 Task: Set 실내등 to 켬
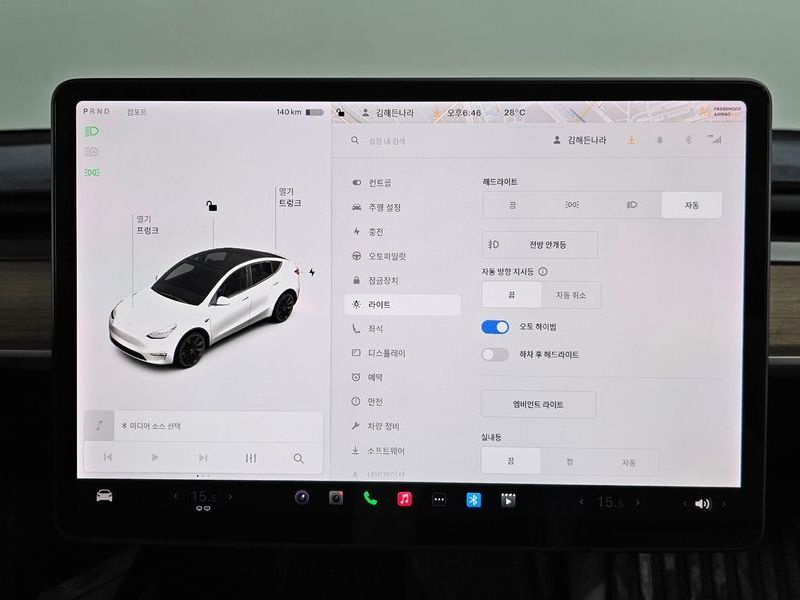click(569, 462)
